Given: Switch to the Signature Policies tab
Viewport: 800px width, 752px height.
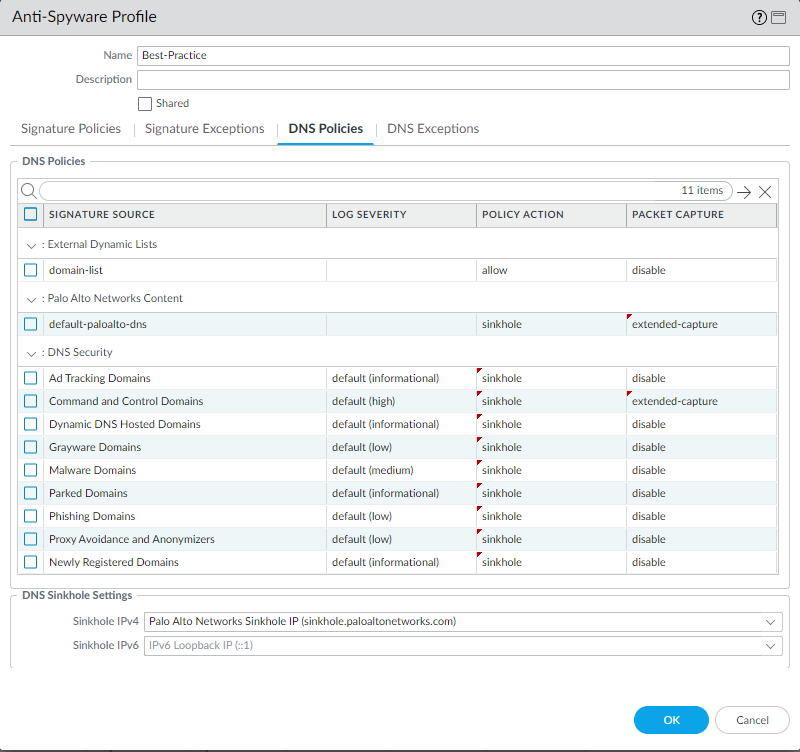Looking at the screenshot, I should [71, 129].
